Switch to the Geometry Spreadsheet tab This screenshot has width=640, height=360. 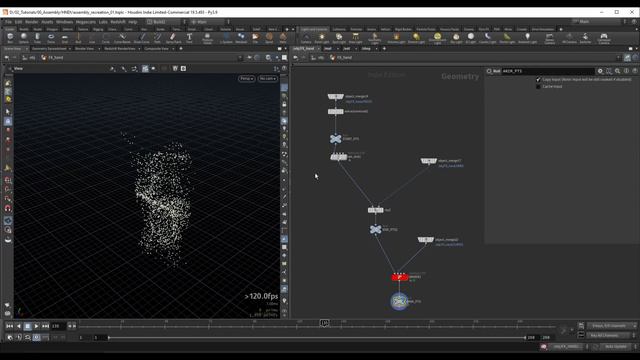[49, 49]
